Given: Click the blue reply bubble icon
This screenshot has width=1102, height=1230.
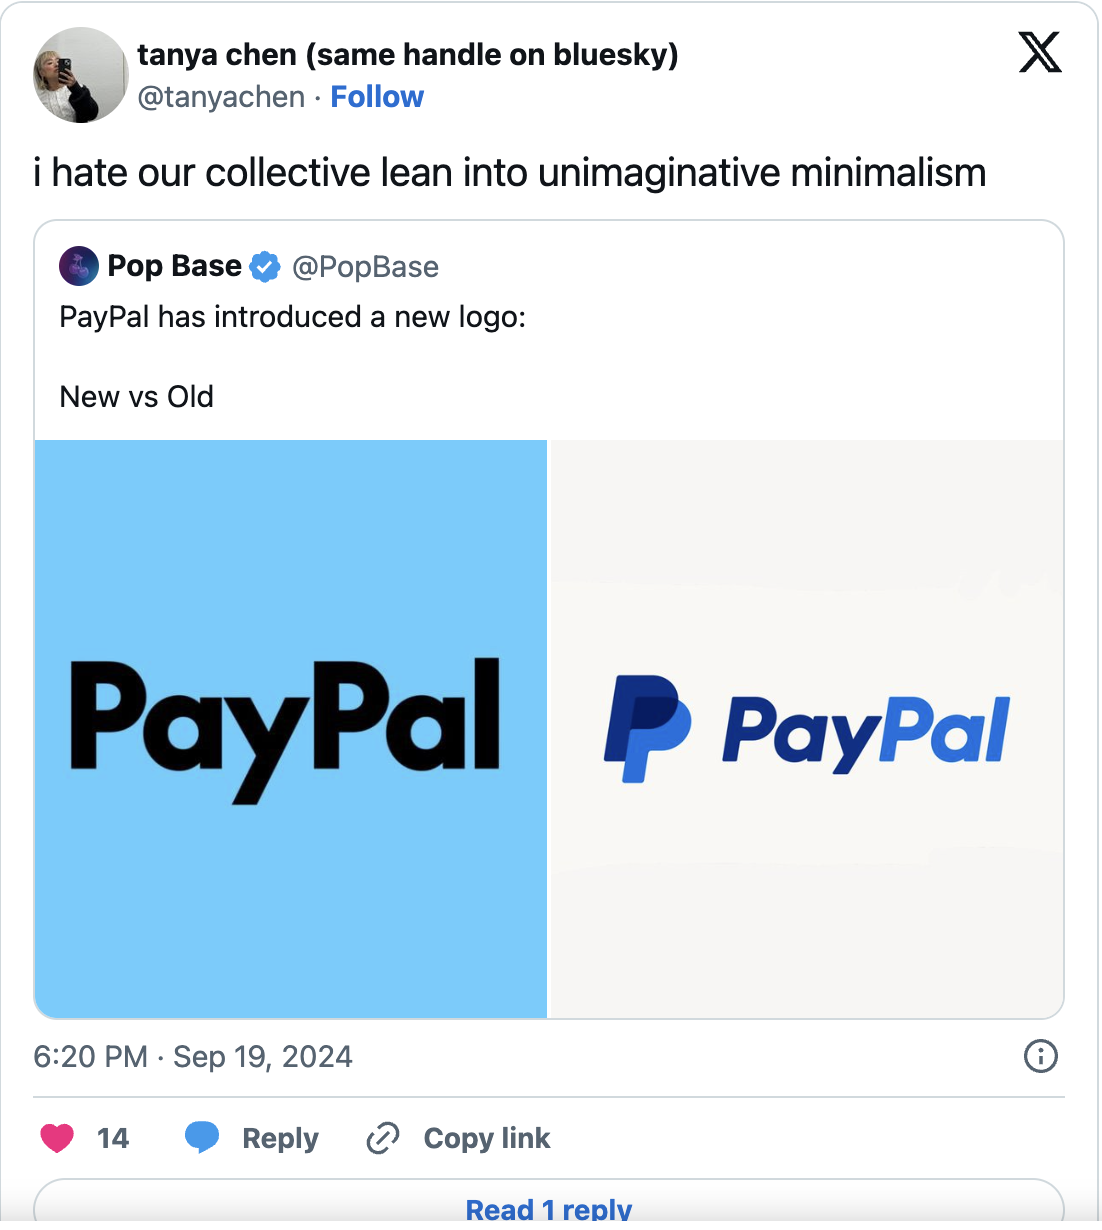Looking at the screenshot, I should (202, 1138).
